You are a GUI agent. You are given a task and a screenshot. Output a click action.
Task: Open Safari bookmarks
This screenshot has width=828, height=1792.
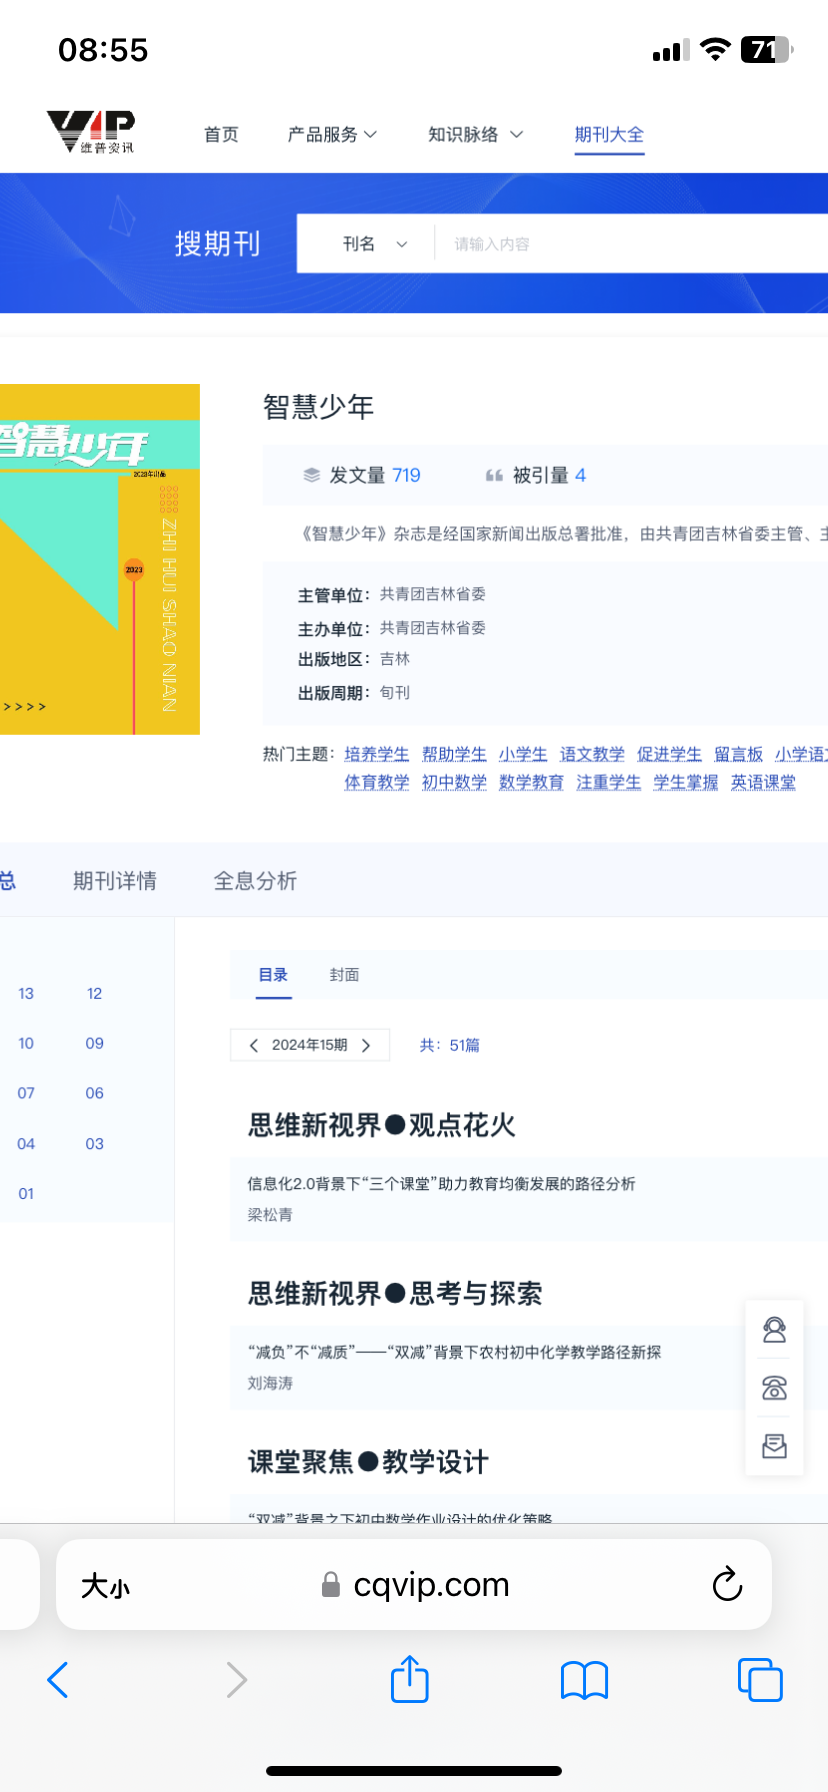point(584,1680)
